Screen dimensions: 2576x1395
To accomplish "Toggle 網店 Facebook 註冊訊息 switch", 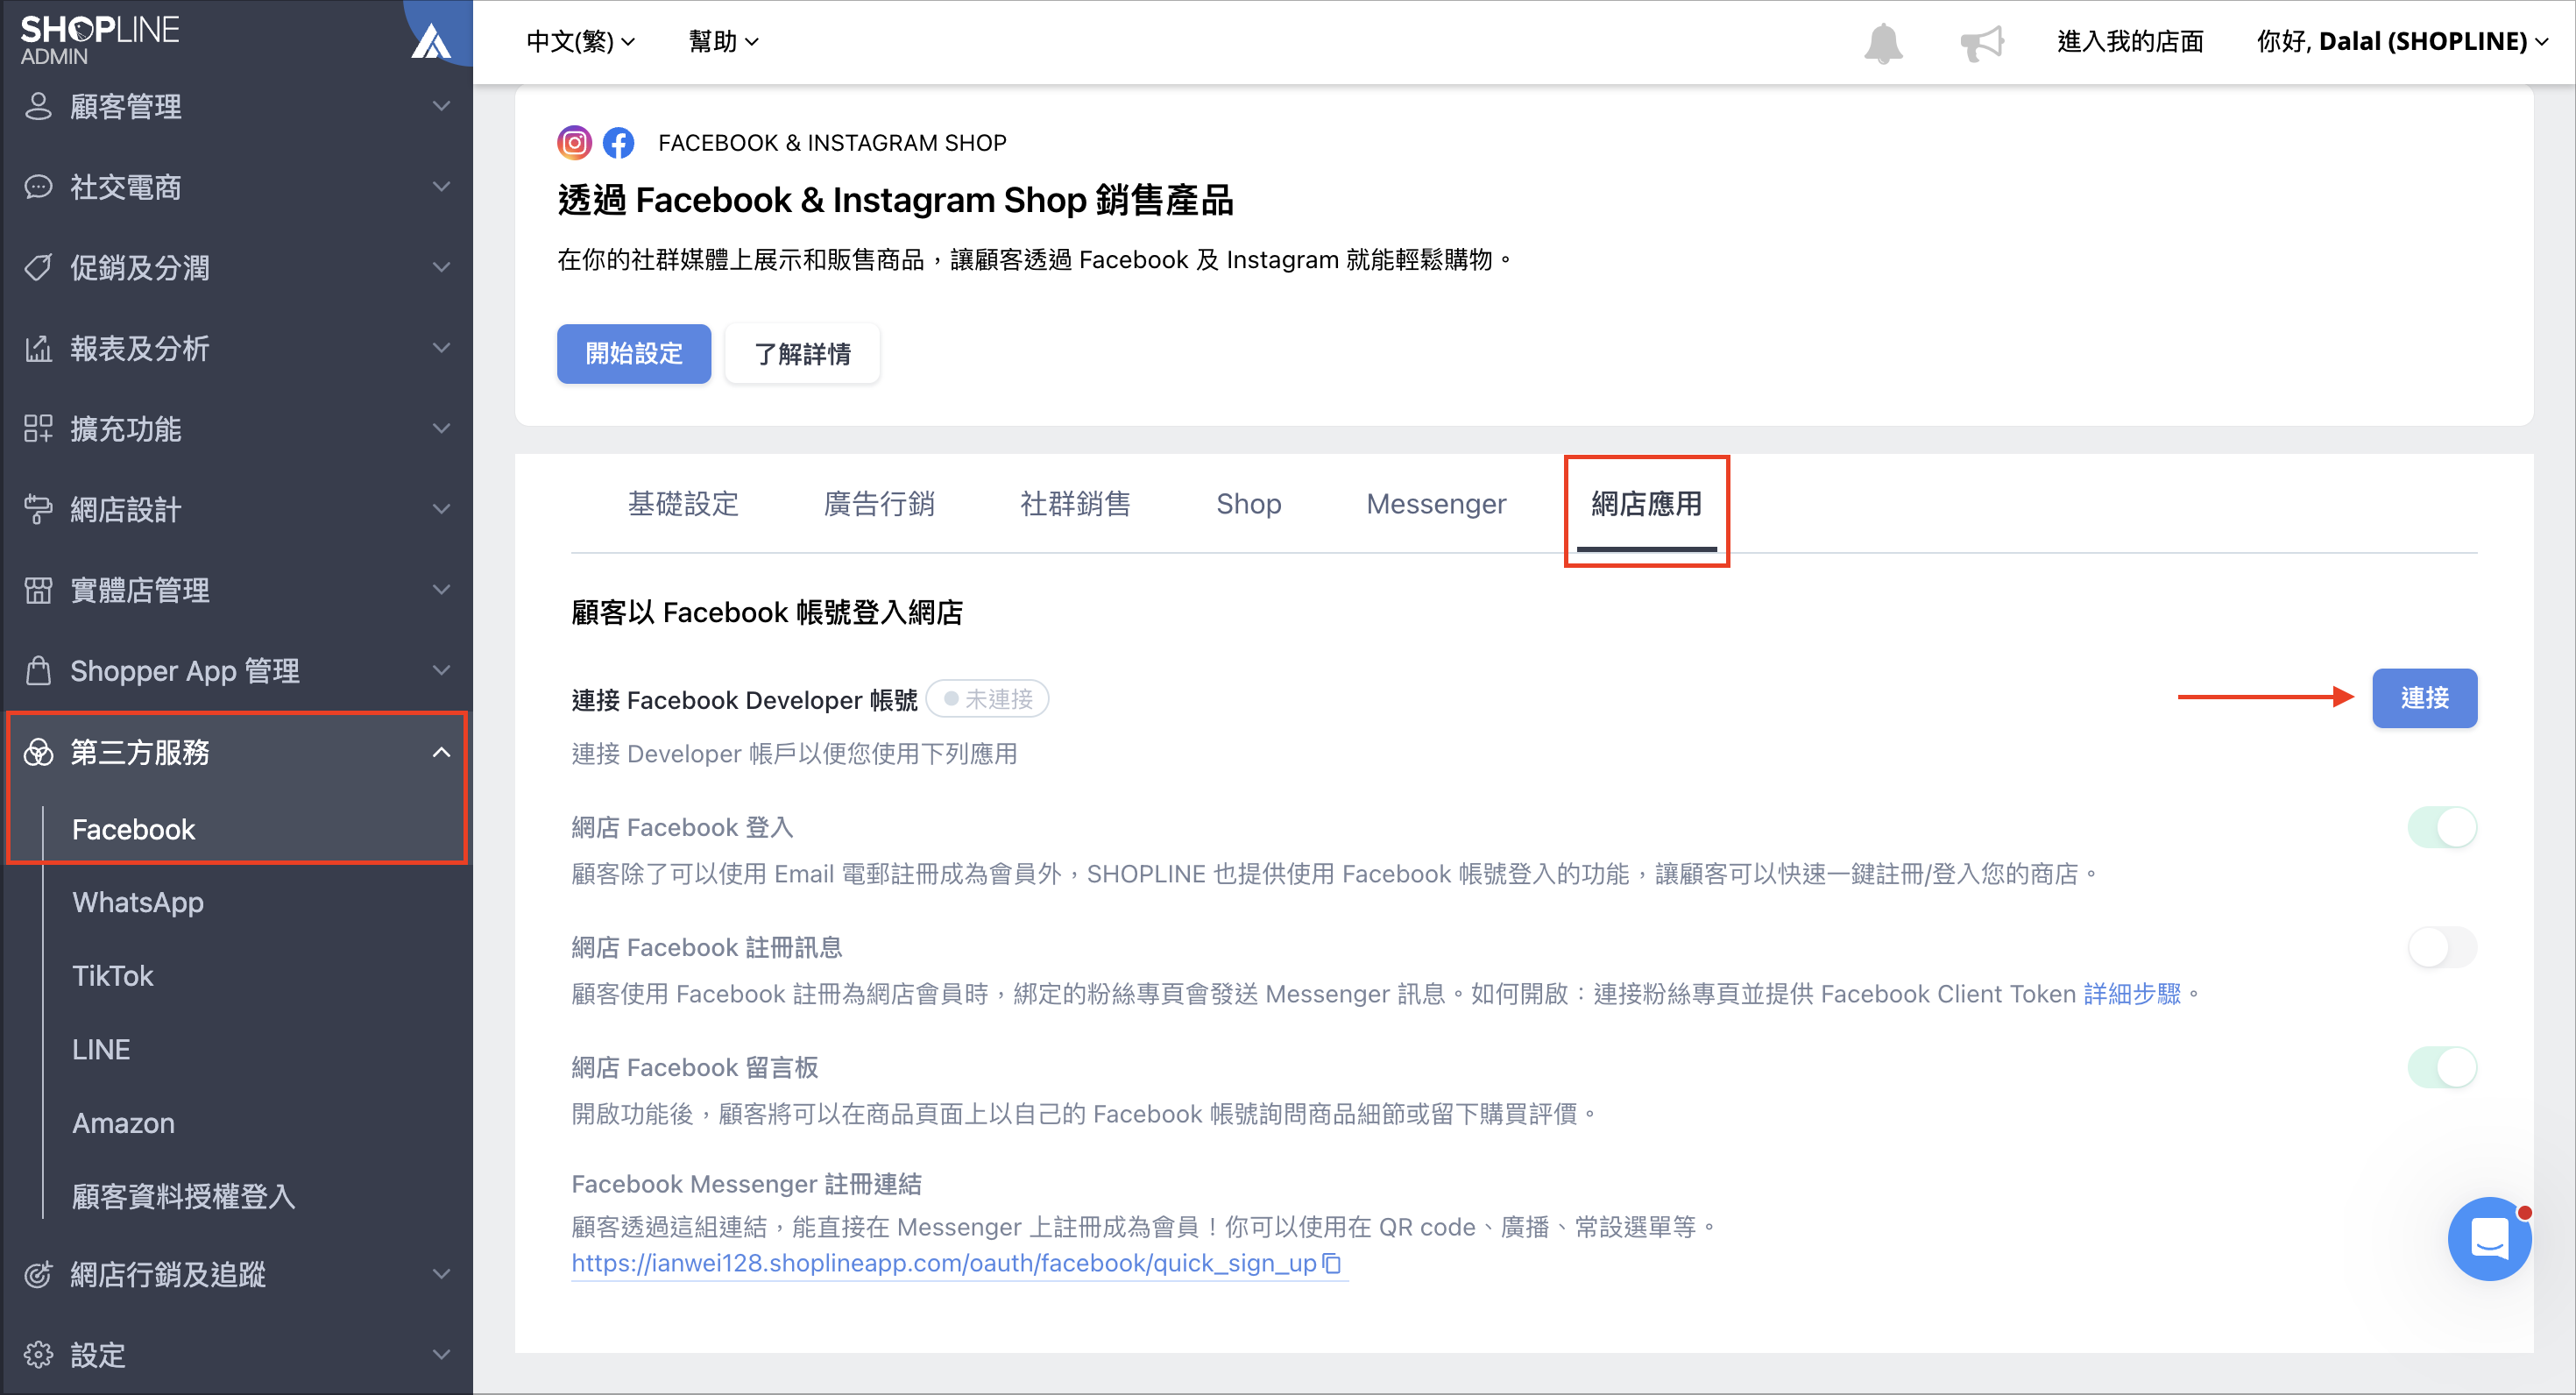I will [2442, 948].
